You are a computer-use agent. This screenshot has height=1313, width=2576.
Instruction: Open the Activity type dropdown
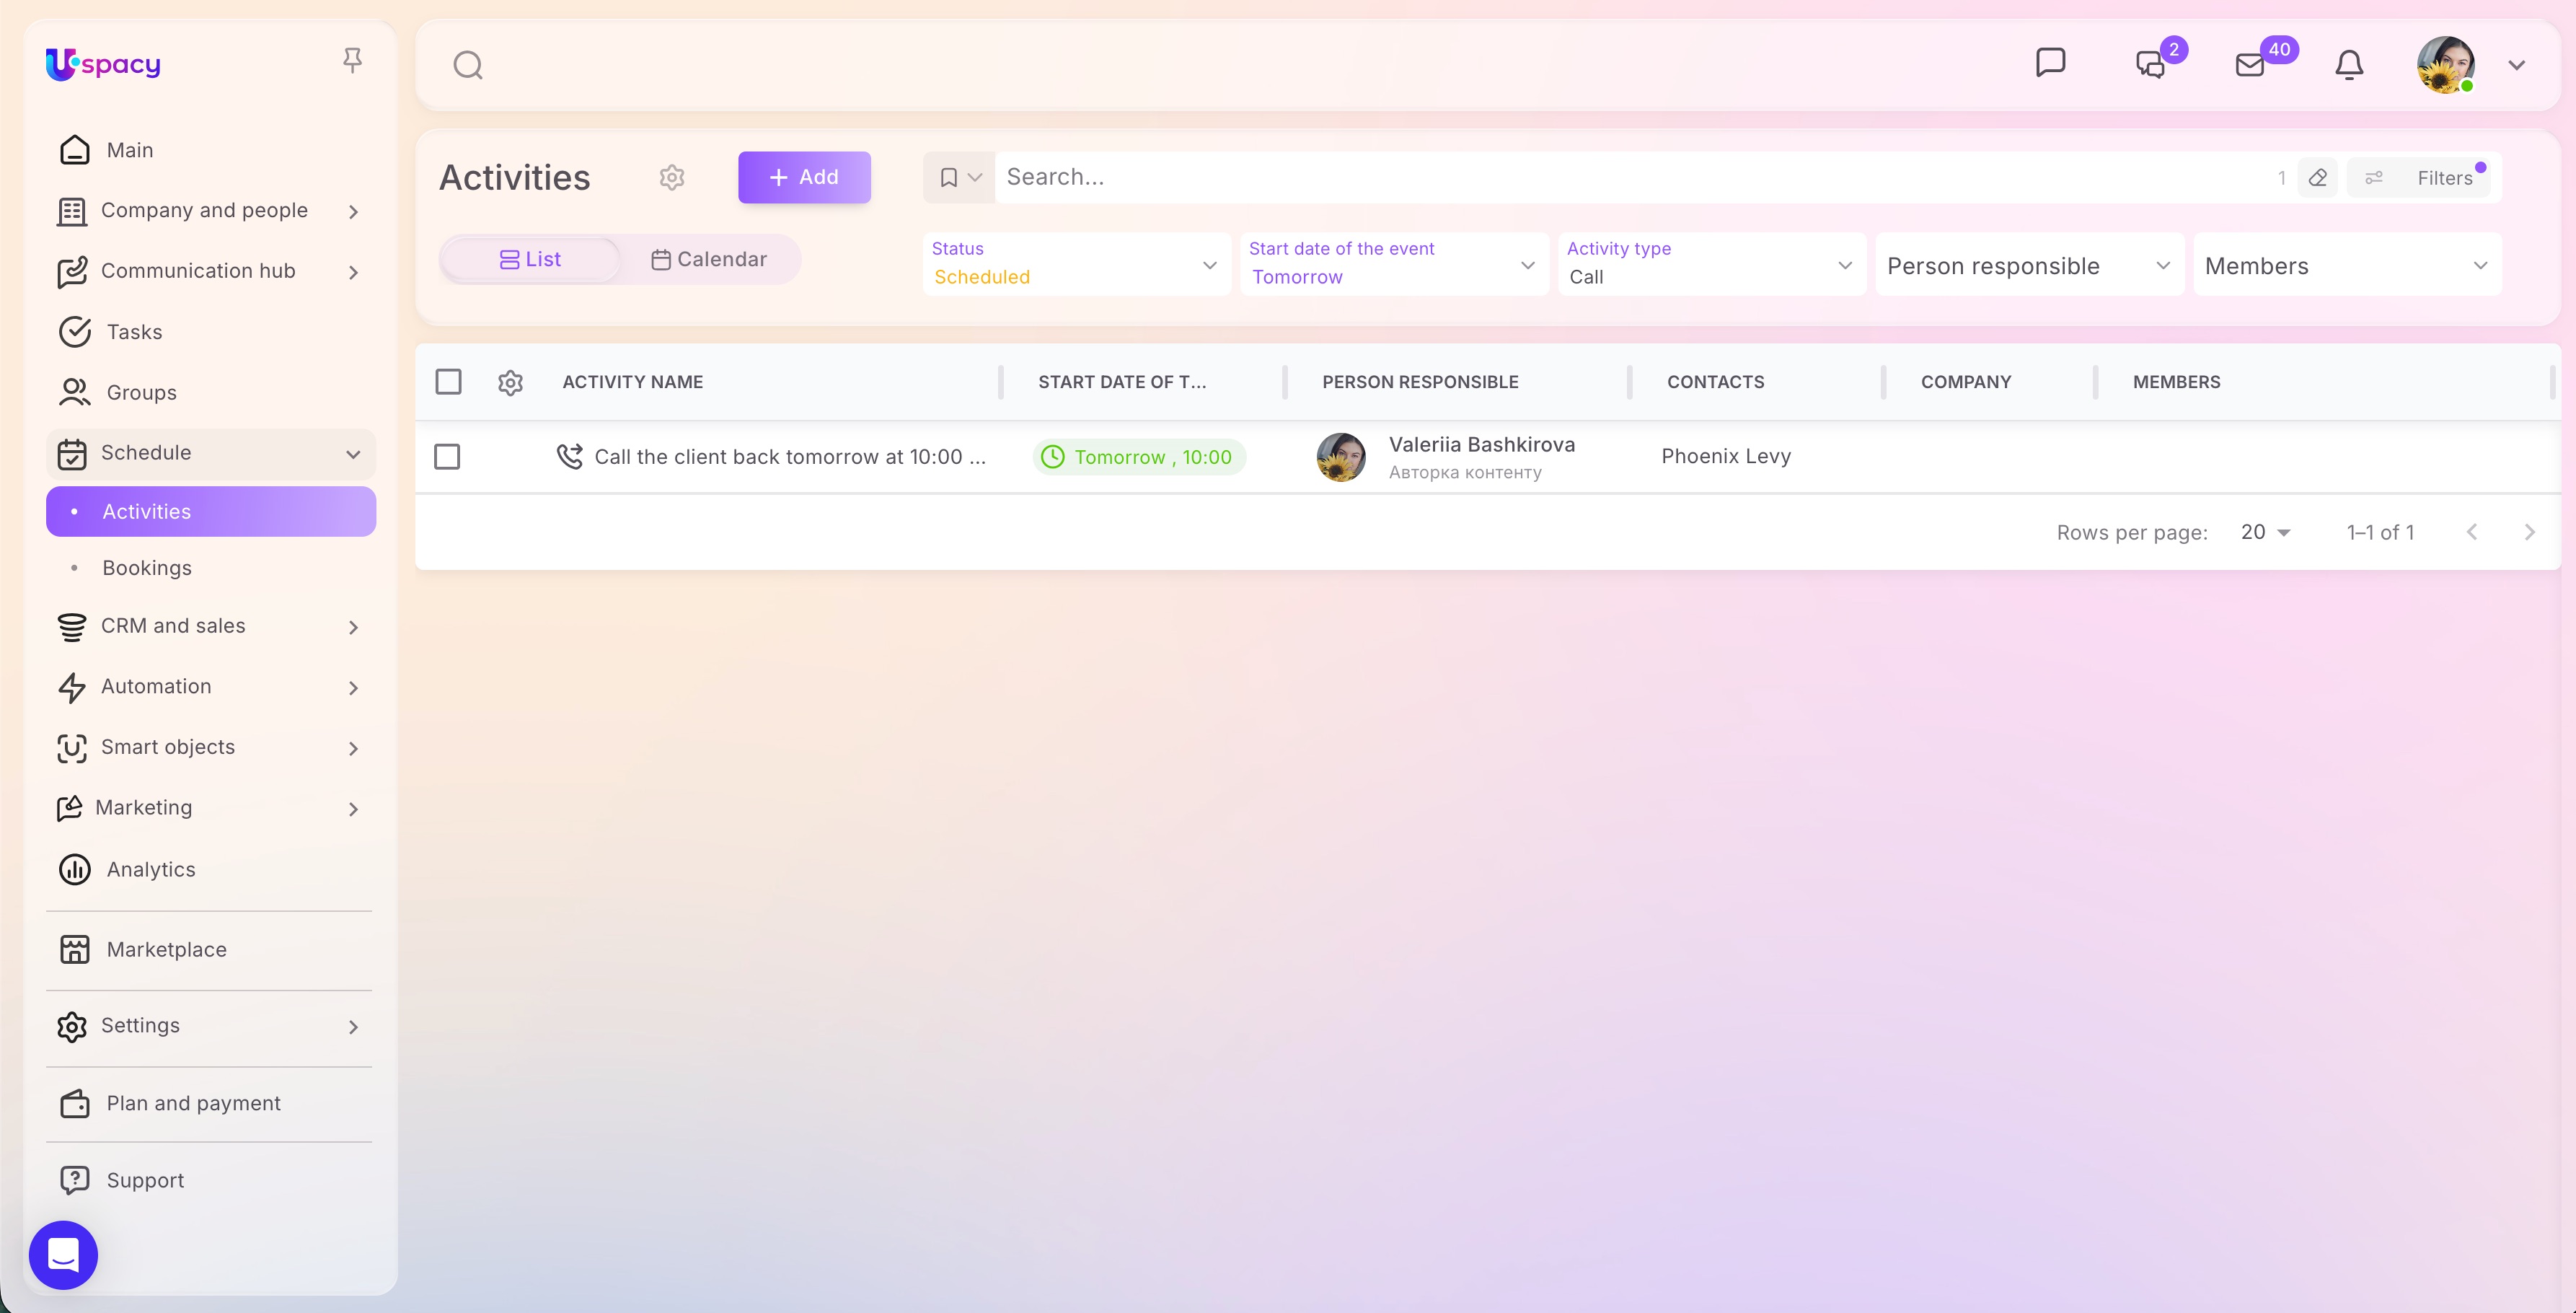pos(1712,264)
